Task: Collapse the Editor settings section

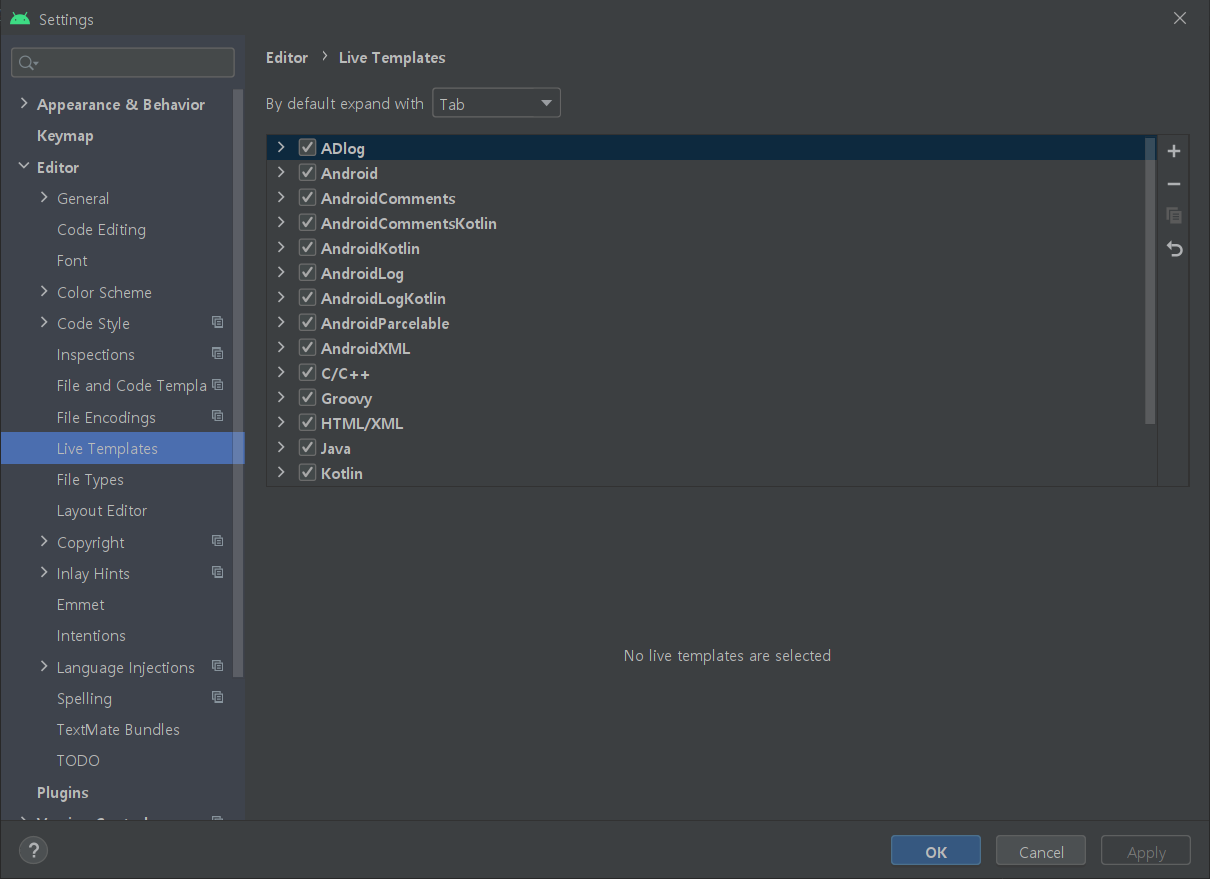Action: [x=24, y=167]
